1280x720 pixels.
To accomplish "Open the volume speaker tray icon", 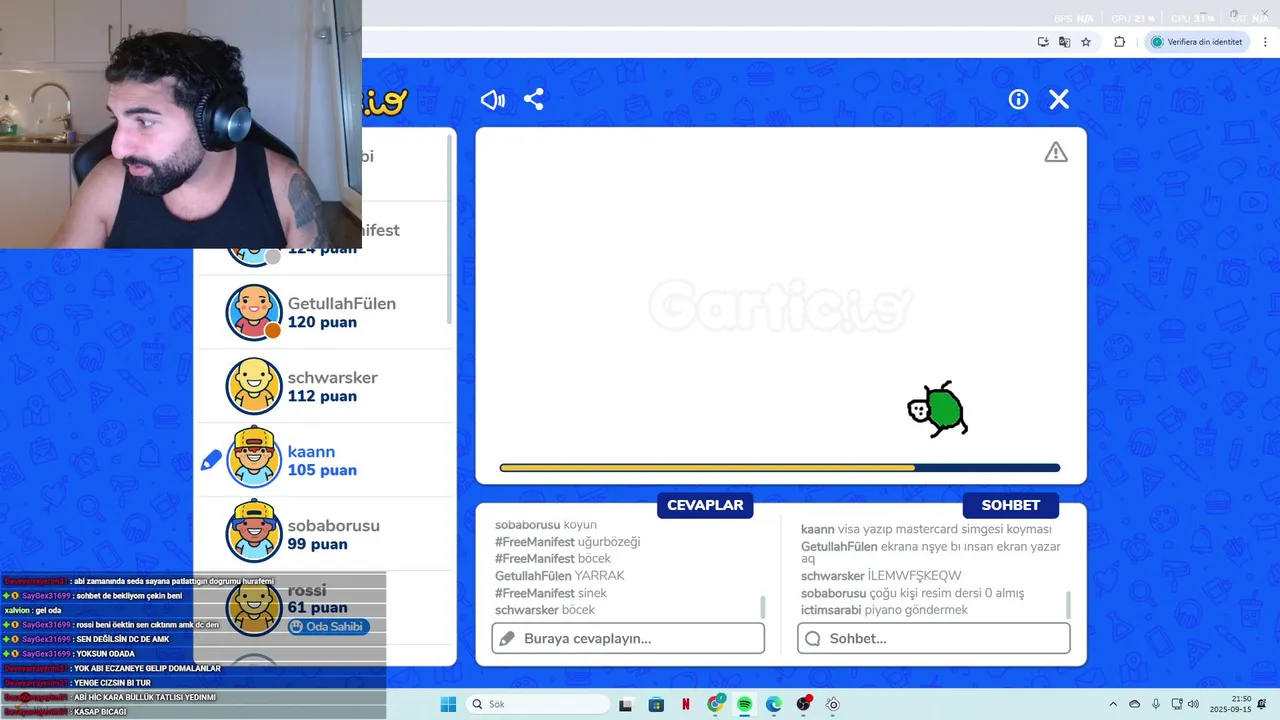I will coord(1193,704).
